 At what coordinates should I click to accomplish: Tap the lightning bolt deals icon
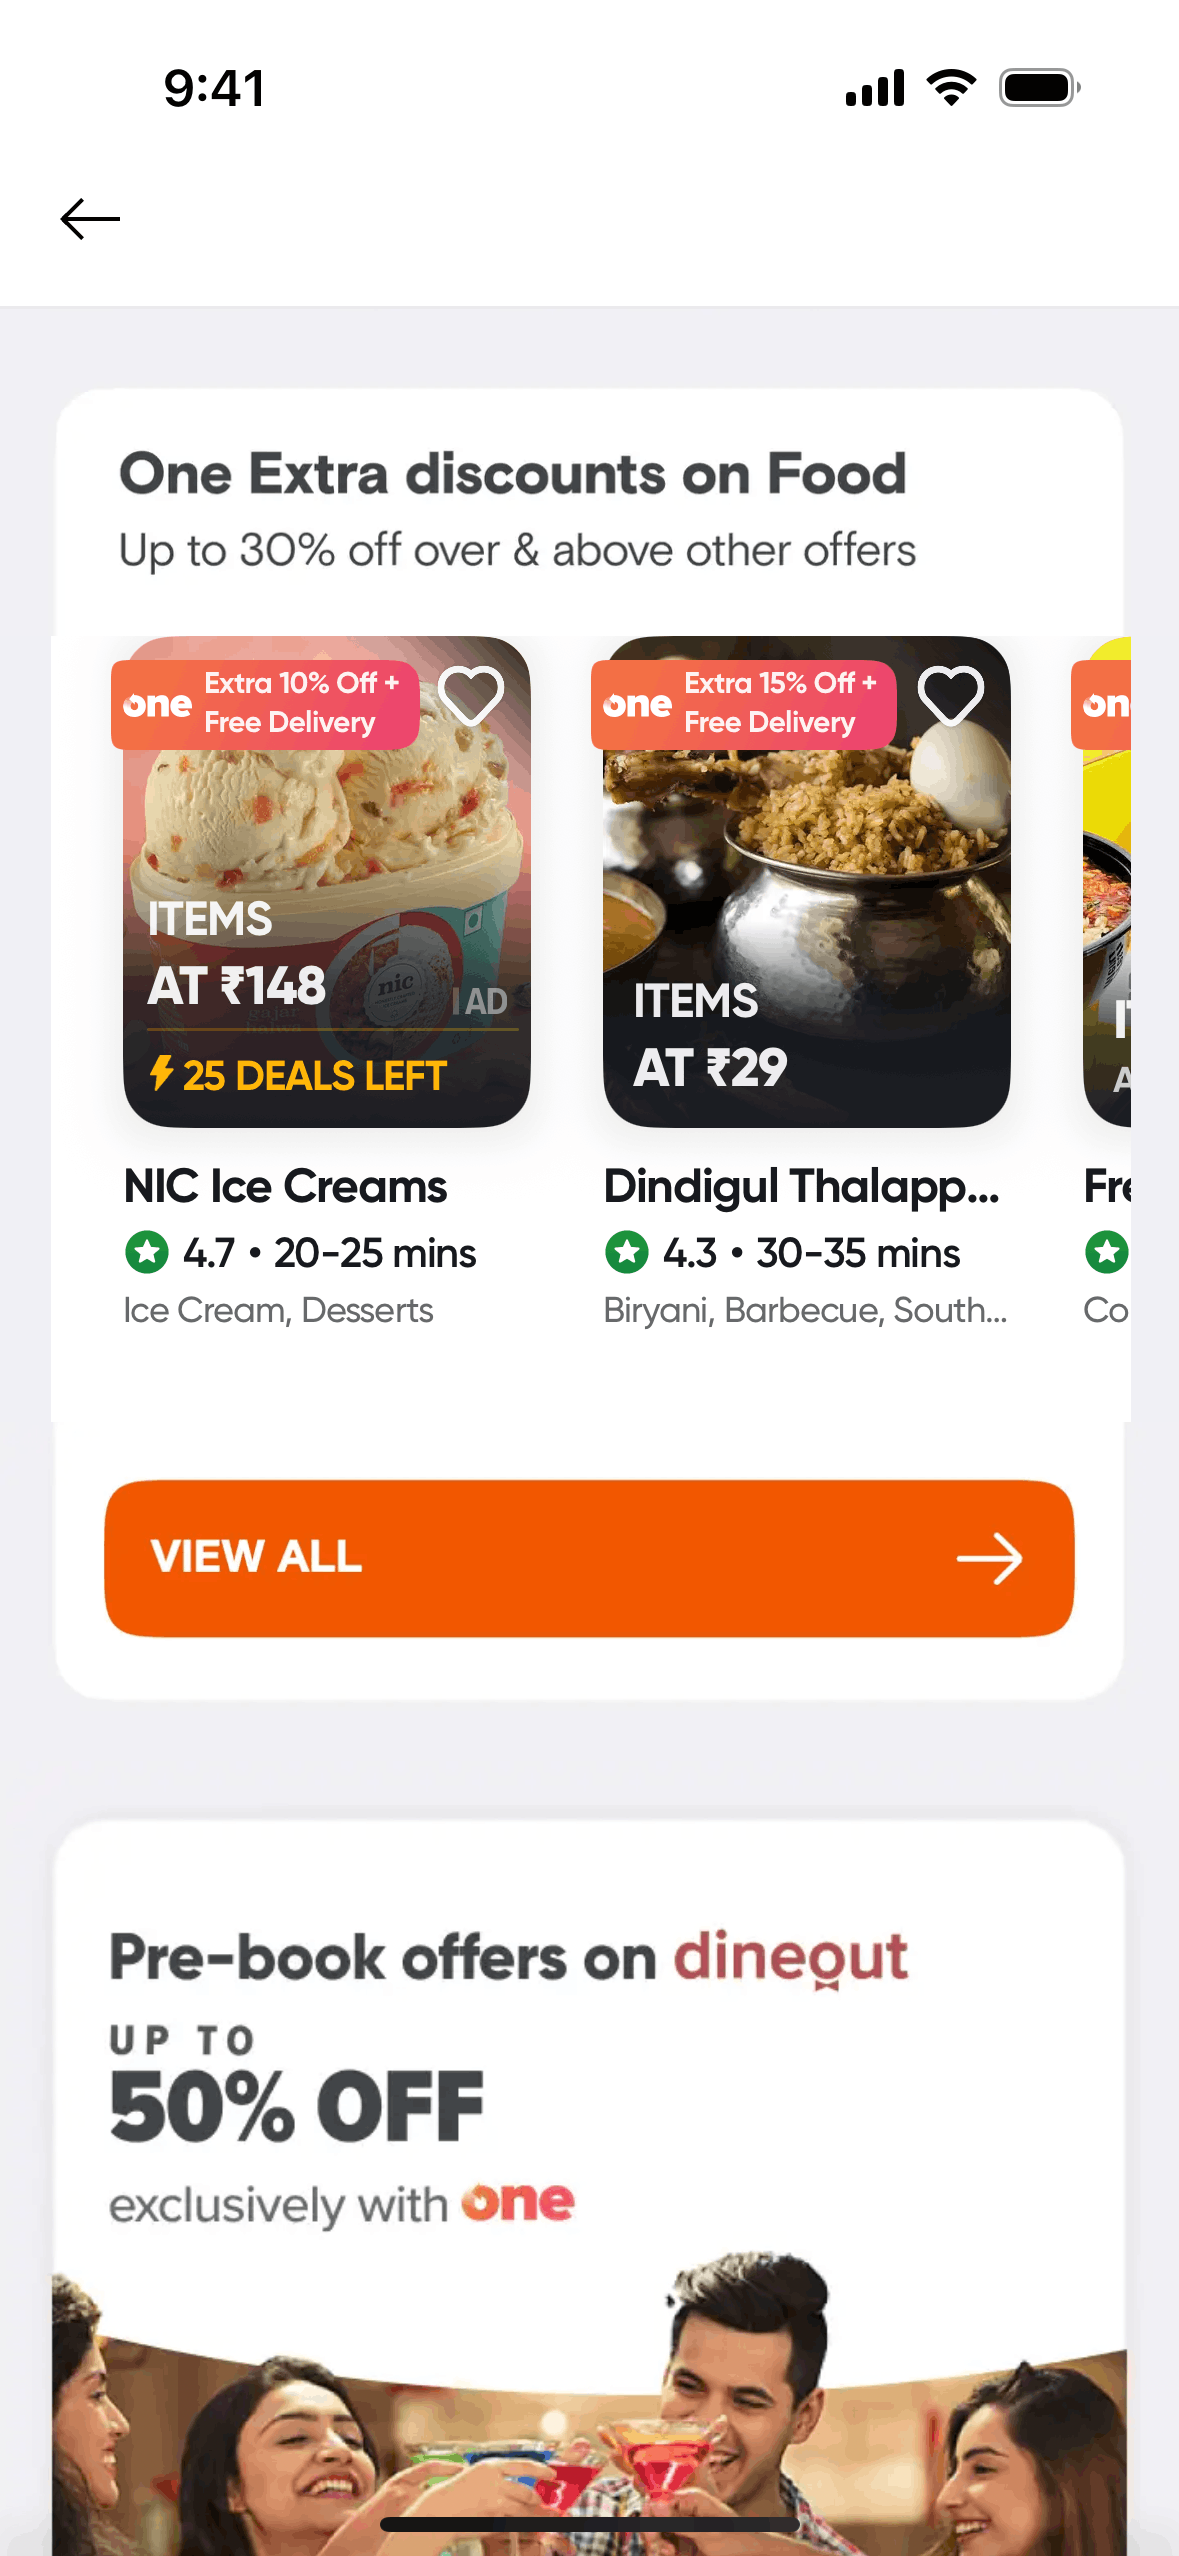click(161, 1074)
